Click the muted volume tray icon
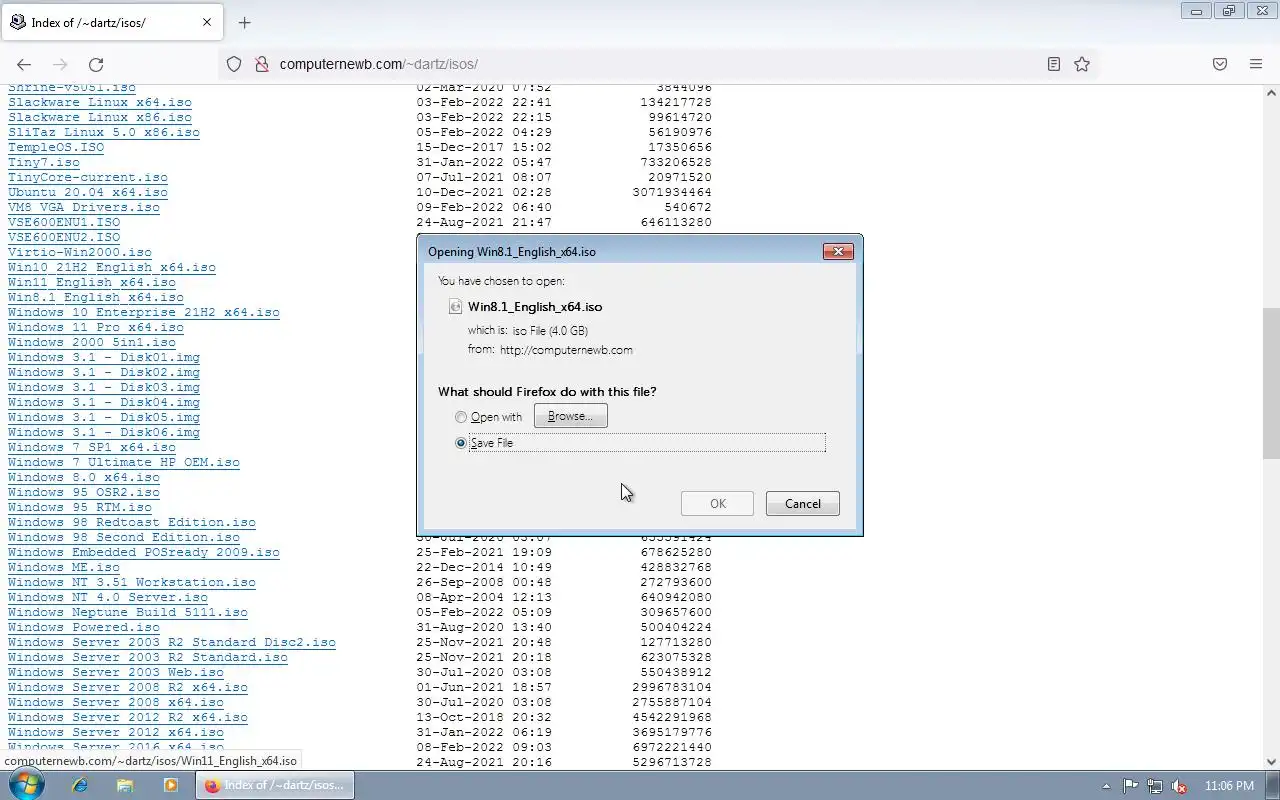The width and height of the screenshot is (1280, 800). pos(1180,786)
